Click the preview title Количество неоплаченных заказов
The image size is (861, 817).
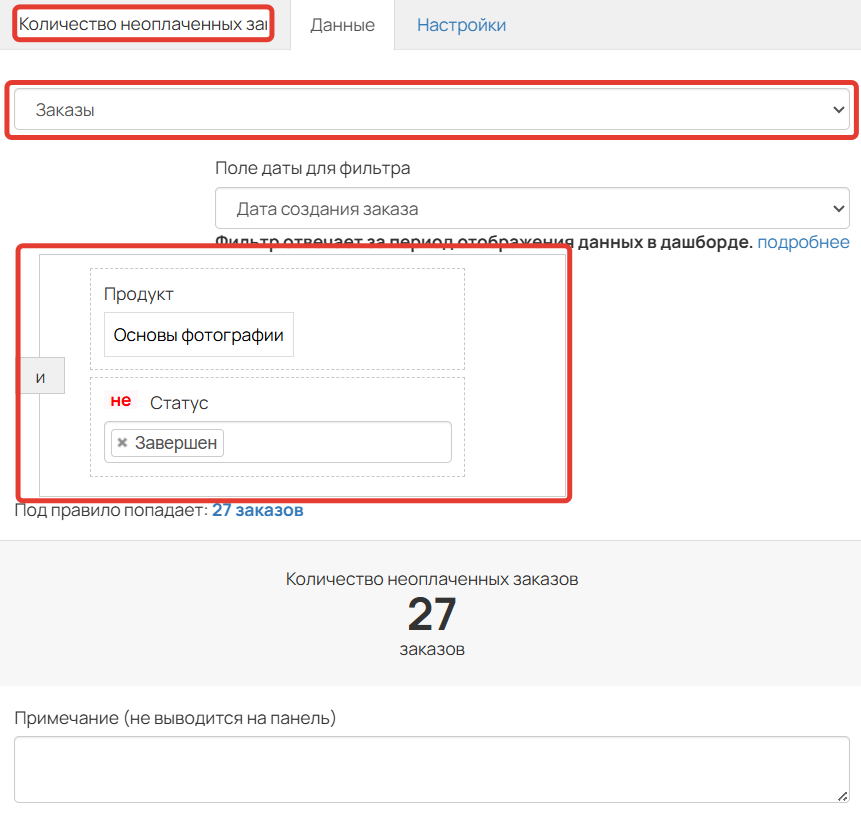[x=432, y=579]
